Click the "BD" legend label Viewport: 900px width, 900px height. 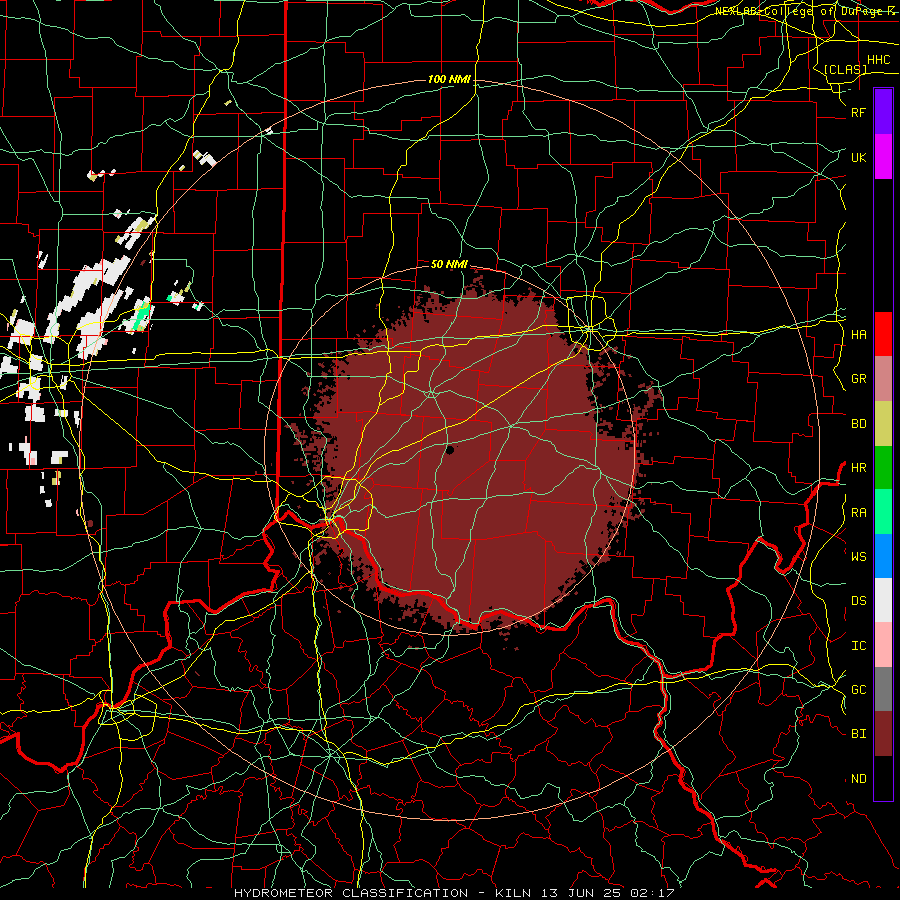click(858, 424)
